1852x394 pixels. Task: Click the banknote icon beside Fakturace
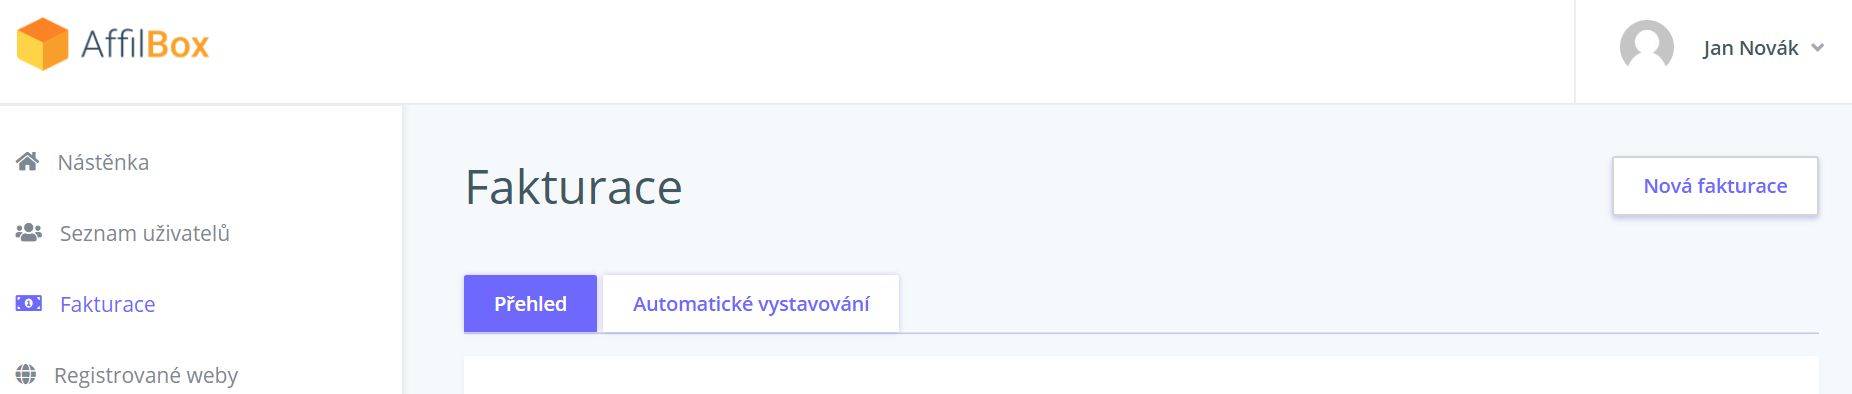28,303
